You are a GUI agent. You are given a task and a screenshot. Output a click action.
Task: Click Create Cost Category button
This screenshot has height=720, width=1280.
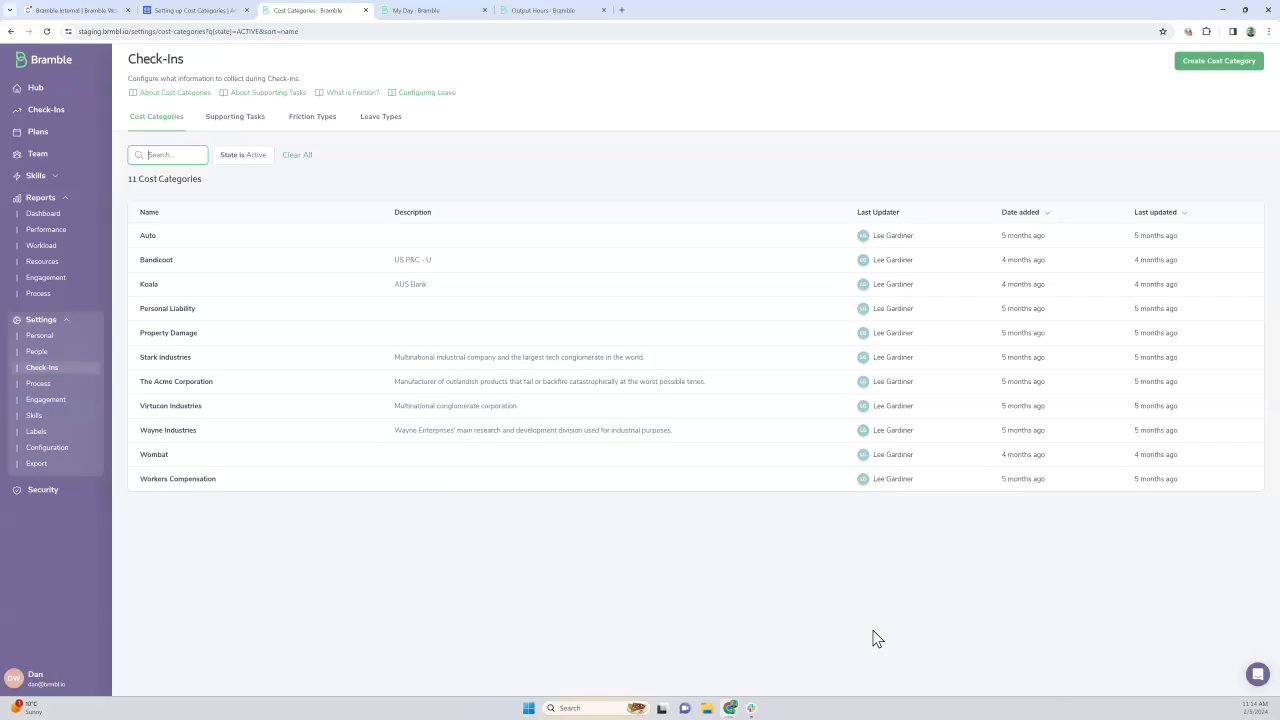click(1219, 61)
